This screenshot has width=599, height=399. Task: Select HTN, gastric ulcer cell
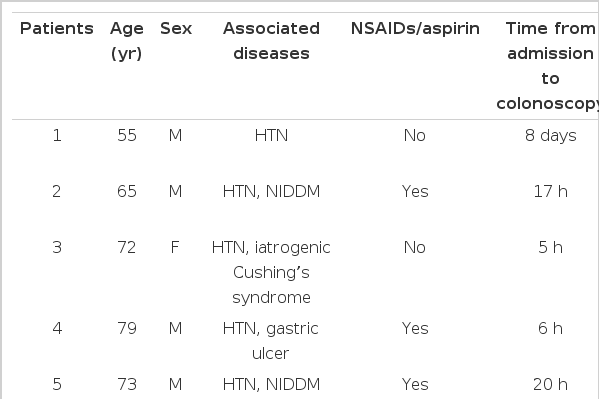[270, 341]
